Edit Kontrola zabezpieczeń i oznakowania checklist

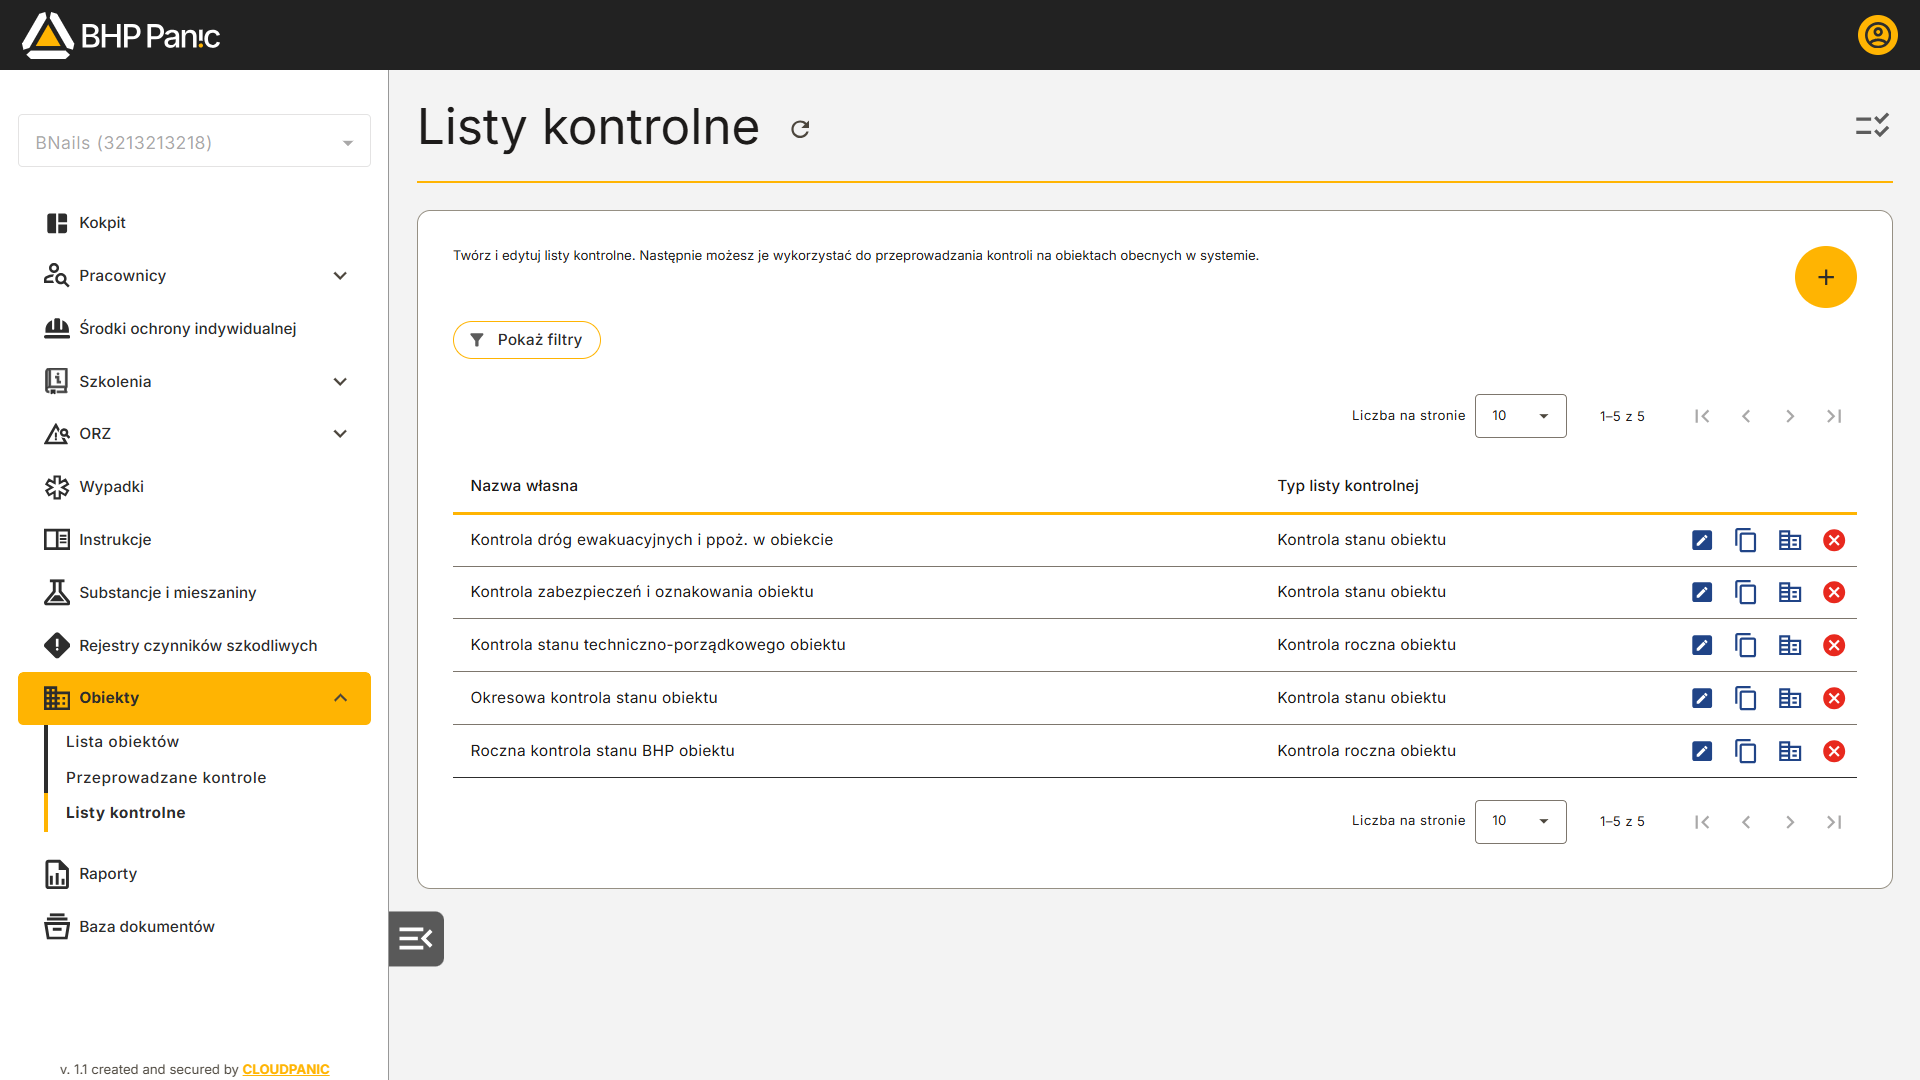pyautogui.click(x=1702, y=592)
